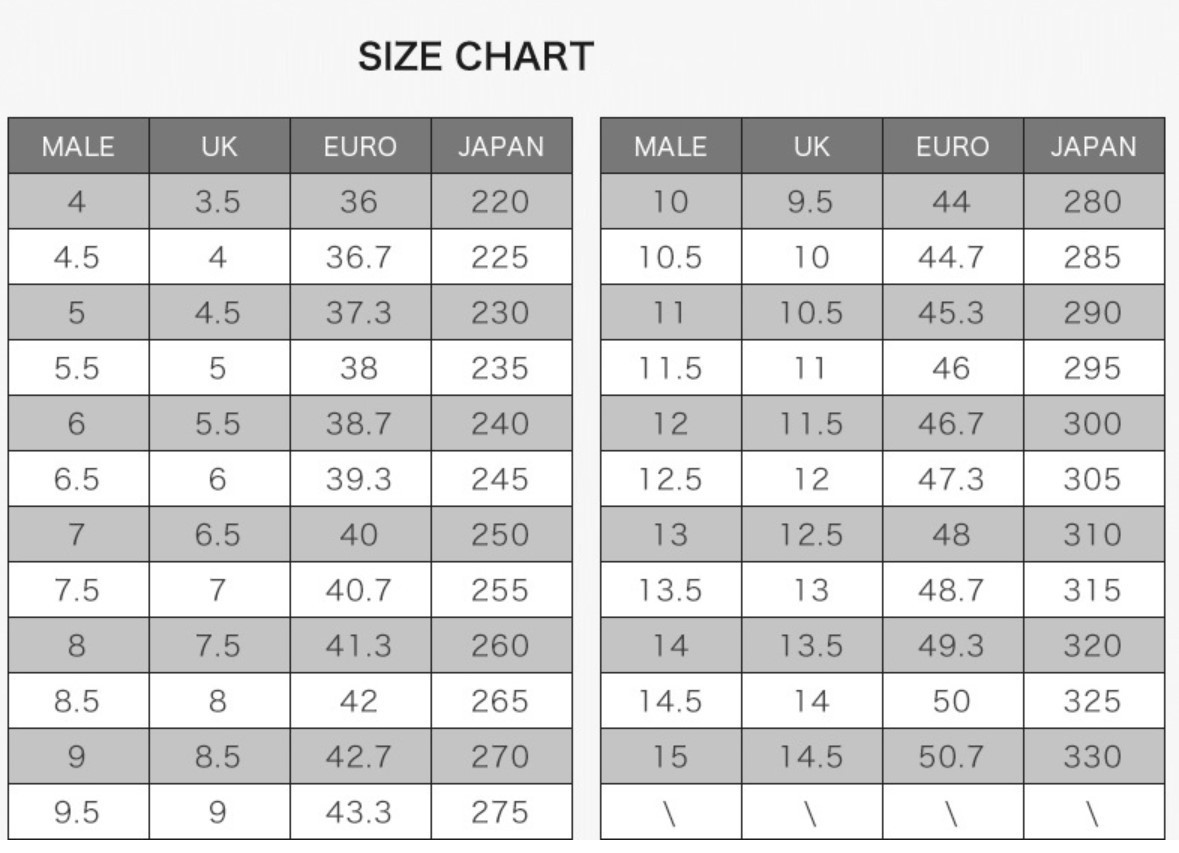The image size is (1179, 853).
Task: Select the Japan size 290 cell
Action: pos(1093,314)
